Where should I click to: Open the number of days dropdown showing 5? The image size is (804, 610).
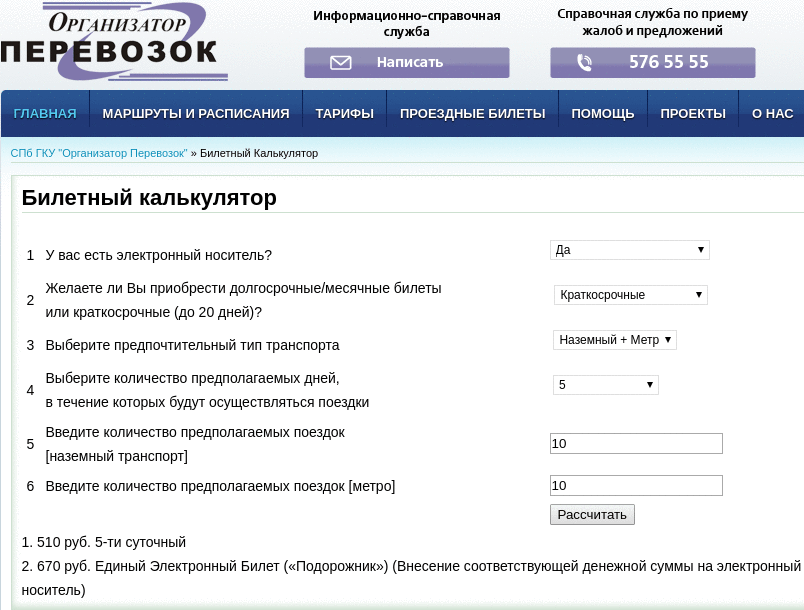pos(605,385)
